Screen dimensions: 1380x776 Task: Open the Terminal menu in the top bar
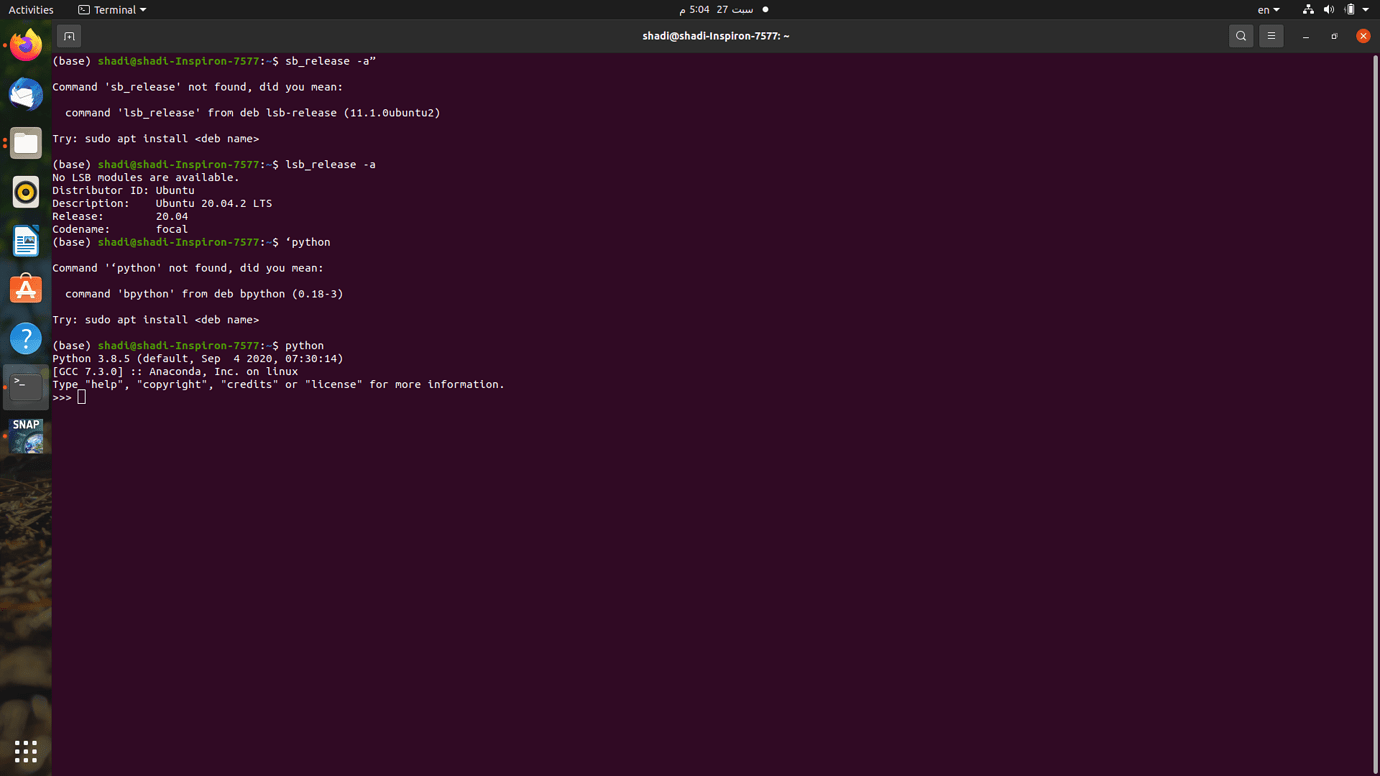click(111, 9)
